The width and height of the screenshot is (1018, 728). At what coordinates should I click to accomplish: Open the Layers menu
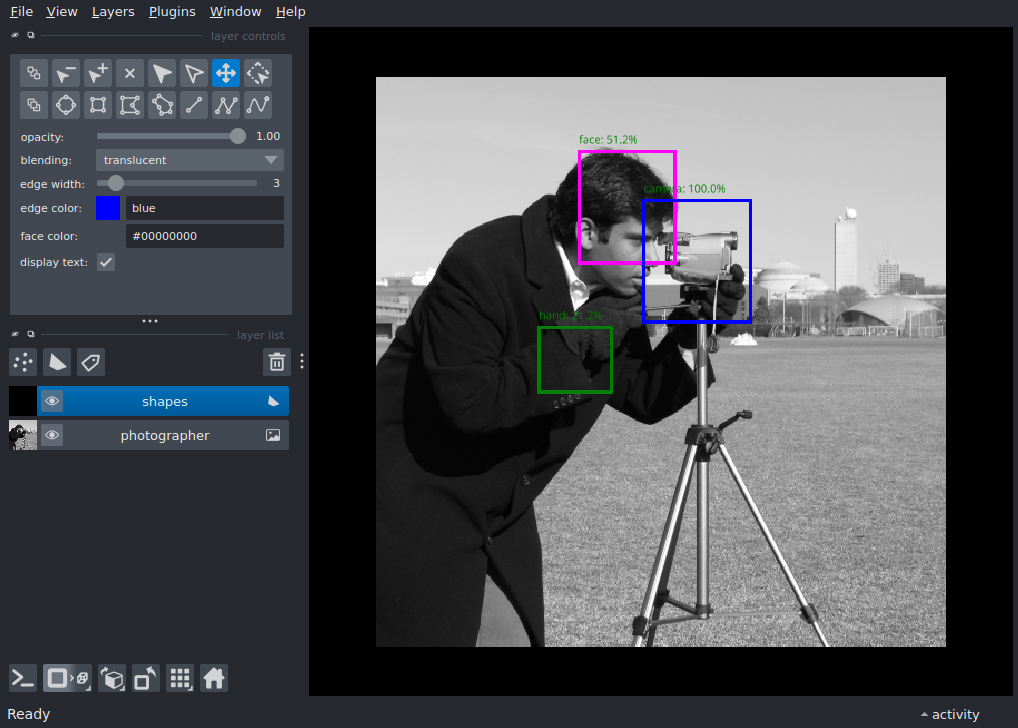click(112, 12)
